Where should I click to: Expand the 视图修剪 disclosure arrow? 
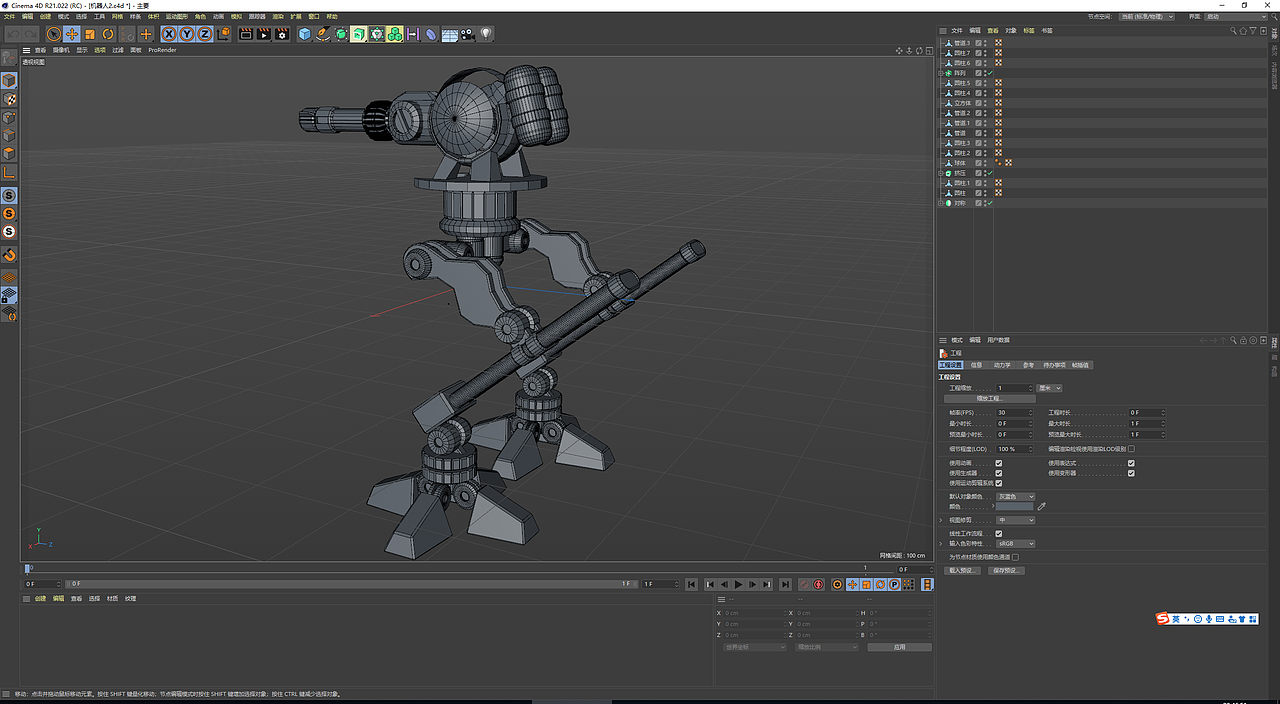941,520
